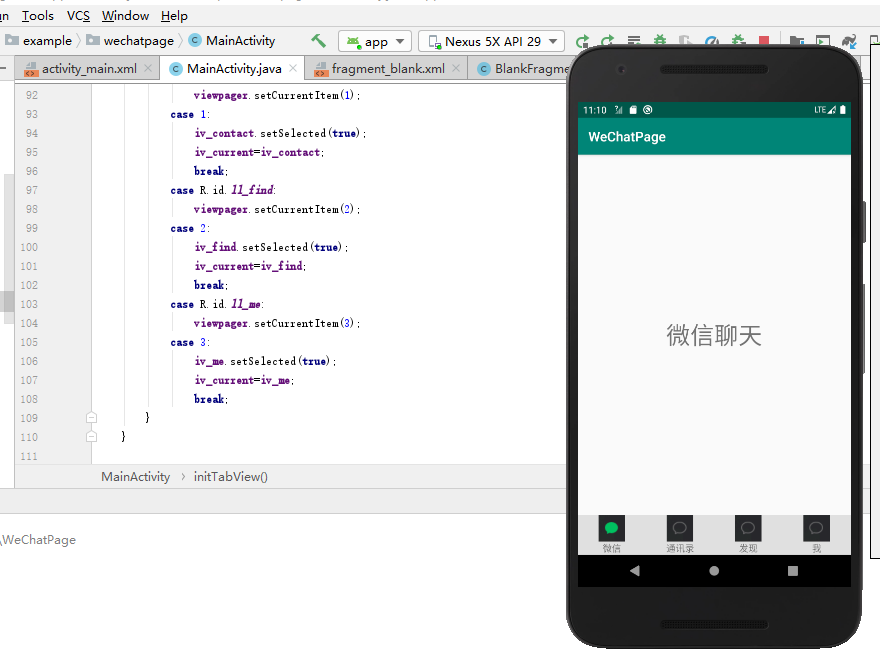Click 'viewpager.setCurrentItem(3);' code line

[x=277, y=323]
